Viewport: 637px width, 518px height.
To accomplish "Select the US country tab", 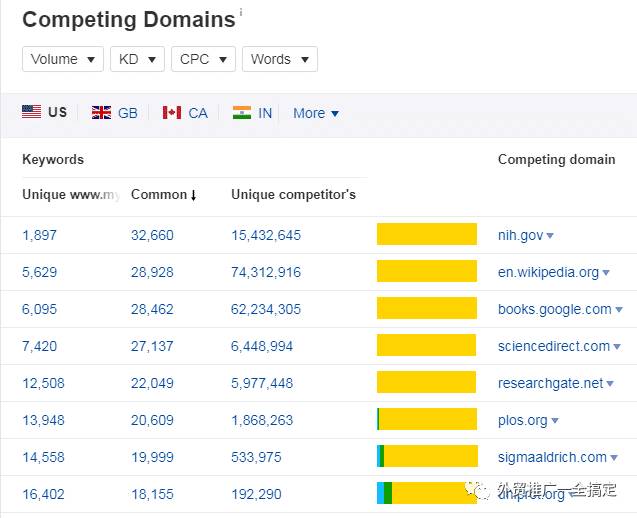I will (x=45, y=112).
